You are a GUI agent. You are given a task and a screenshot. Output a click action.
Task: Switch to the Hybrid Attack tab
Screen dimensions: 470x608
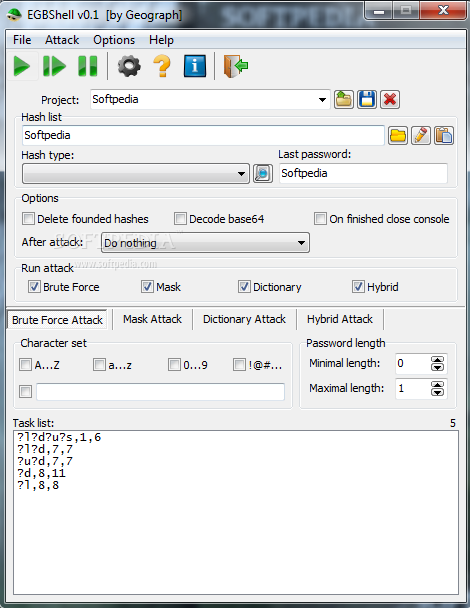(340, 319)
